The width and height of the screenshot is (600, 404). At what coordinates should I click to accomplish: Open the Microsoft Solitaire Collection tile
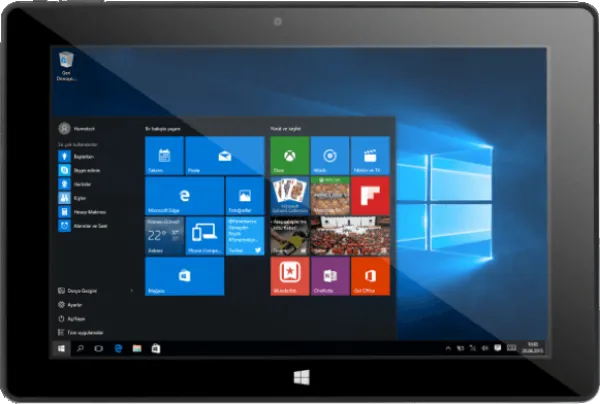(290, 195)
